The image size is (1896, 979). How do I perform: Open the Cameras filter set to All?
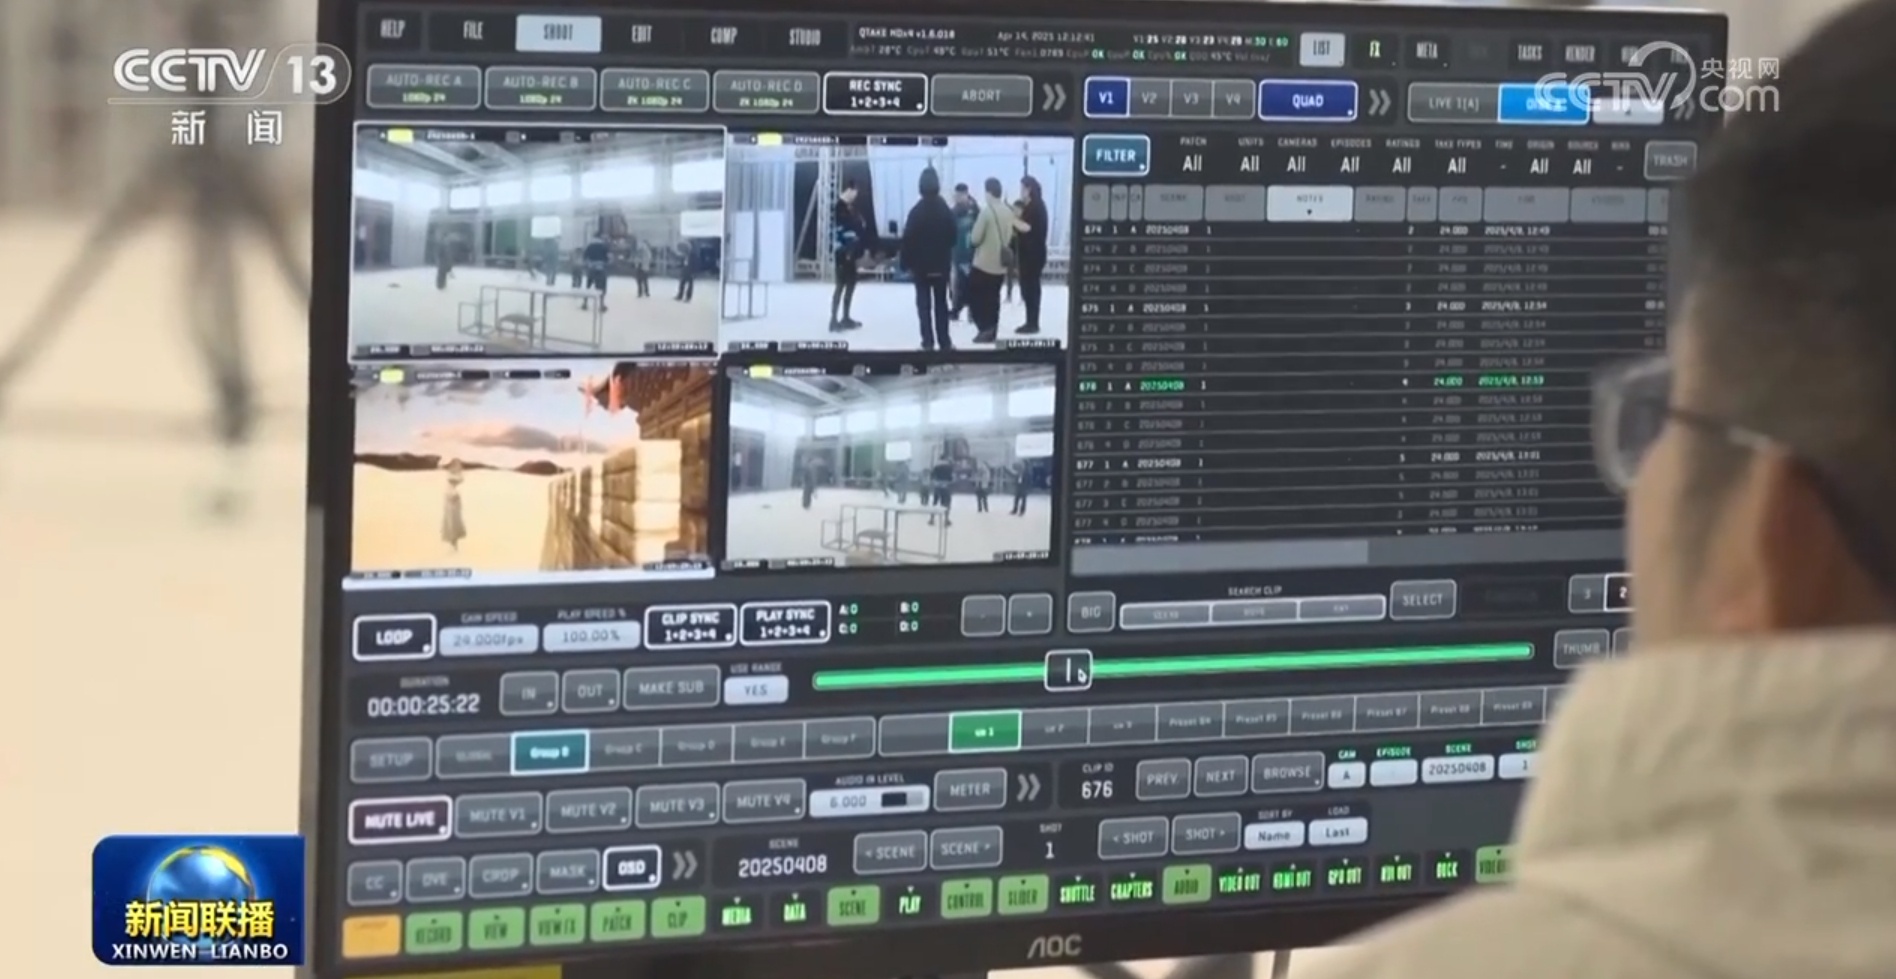pyautogui.click(x=1296, y=164)
